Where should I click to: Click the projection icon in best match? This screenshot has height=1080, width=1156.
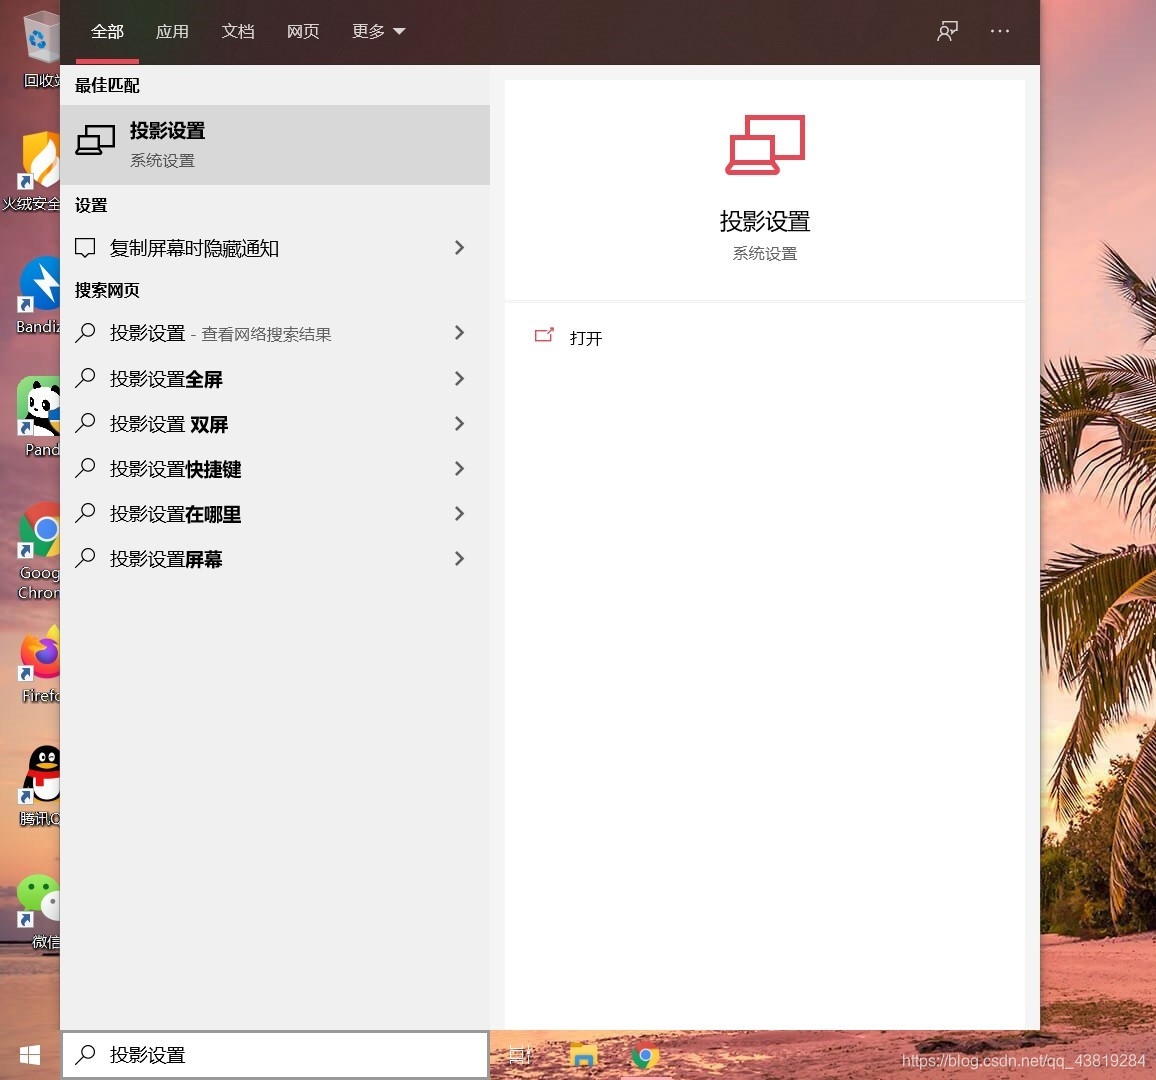95,140
